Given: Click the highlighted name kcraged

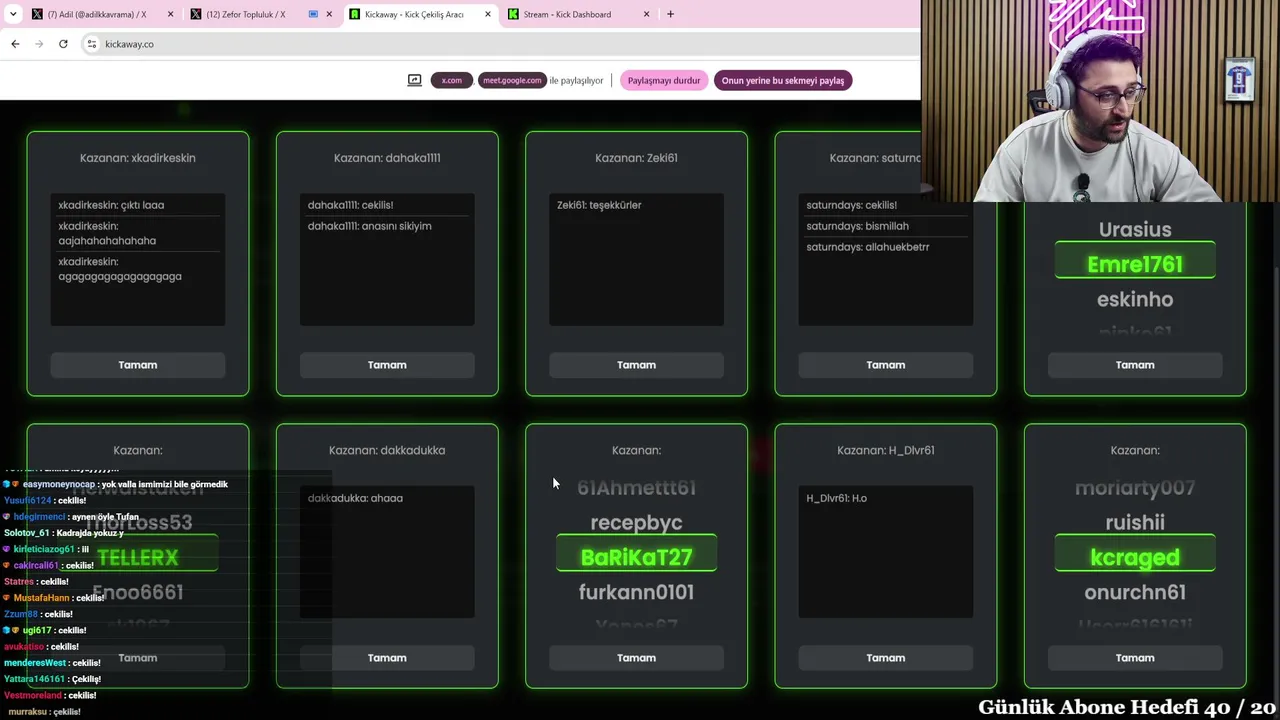Looking at the screenshot, I should (1135, 557).
